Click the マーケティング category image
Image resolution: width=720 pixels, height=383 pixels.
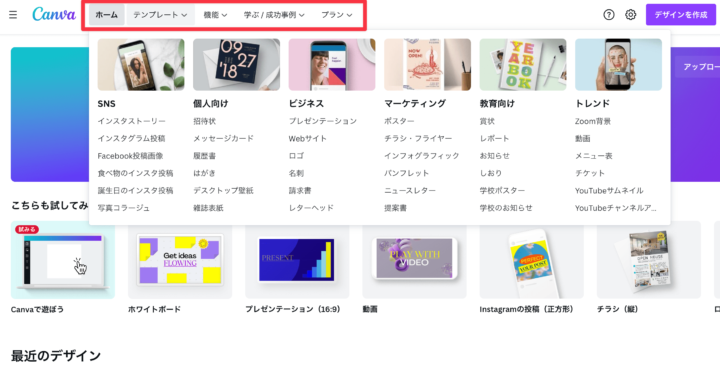tap(428, 64)
